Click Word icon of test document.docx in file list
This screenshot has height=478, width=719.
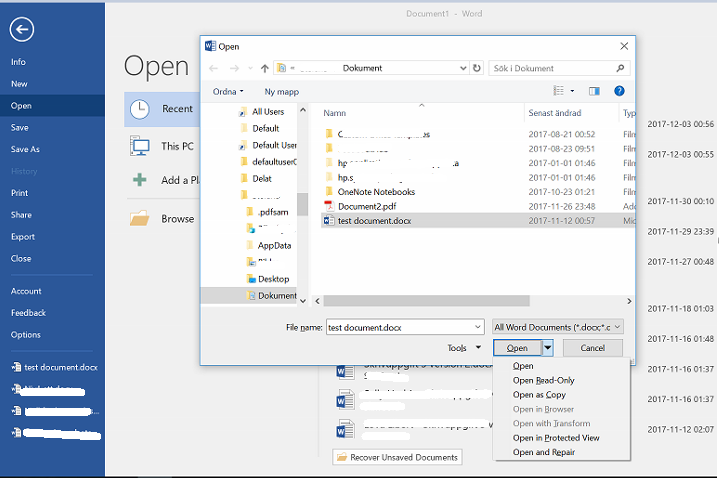[x=328, y=221]
